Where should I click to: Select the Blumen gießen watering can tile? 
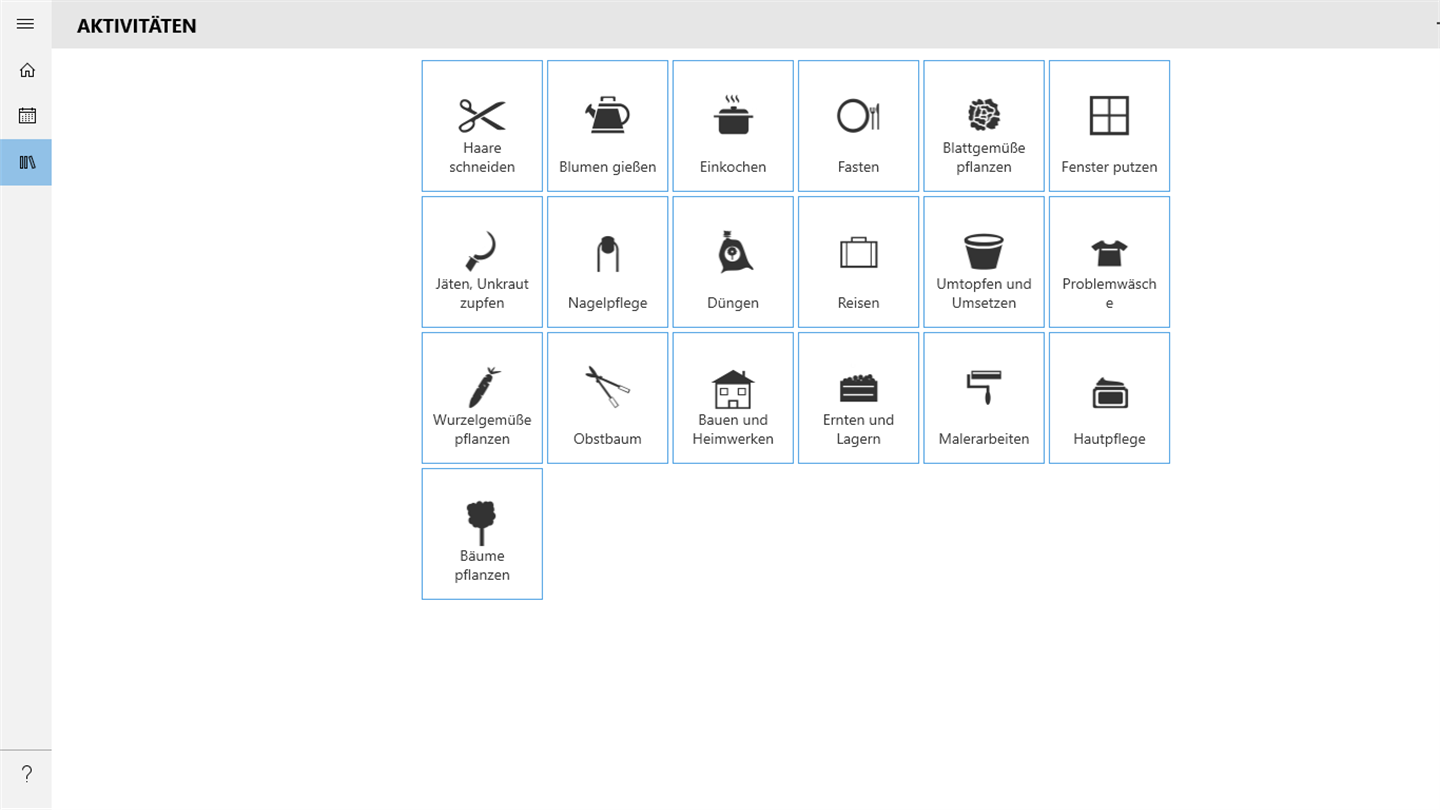click(608, 126)
